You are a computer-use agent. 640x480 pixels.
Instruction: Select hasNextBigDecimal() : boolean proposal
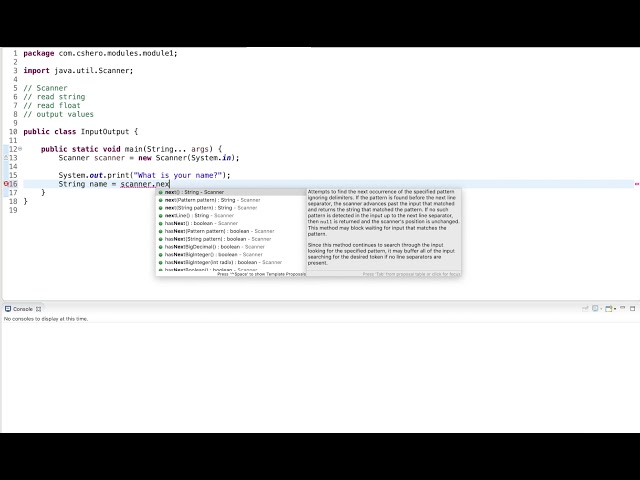pos(231,247)
